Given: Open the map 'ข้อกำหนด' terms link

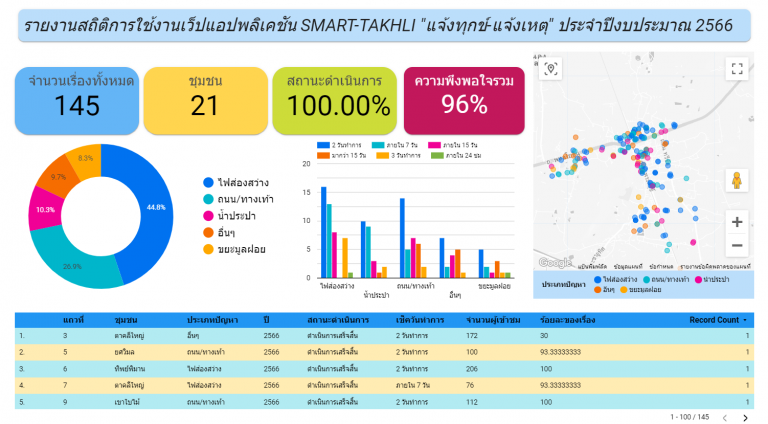Looking at the screenshot, I should (661, 266).
